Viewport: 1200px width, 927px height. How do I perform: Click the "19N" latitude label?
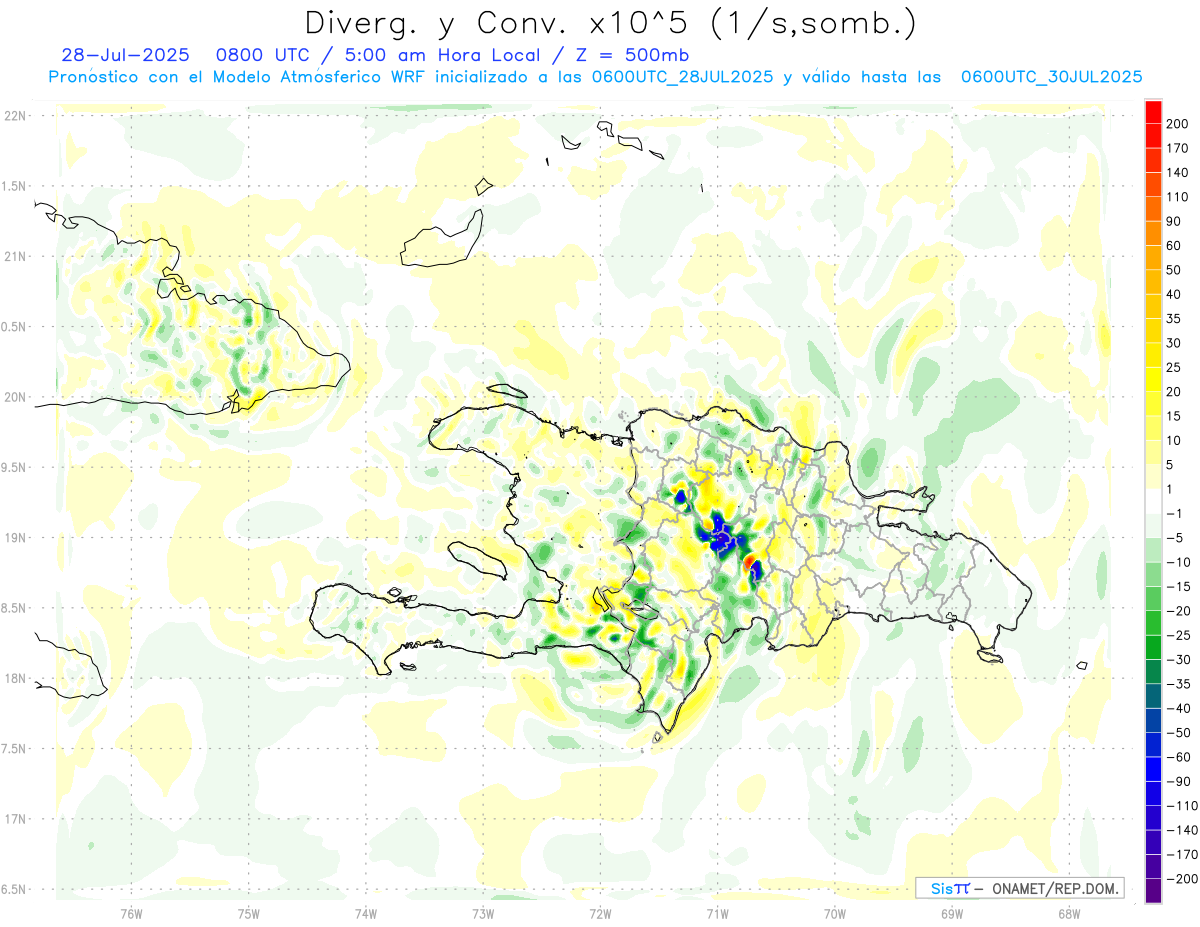[14, 538]
